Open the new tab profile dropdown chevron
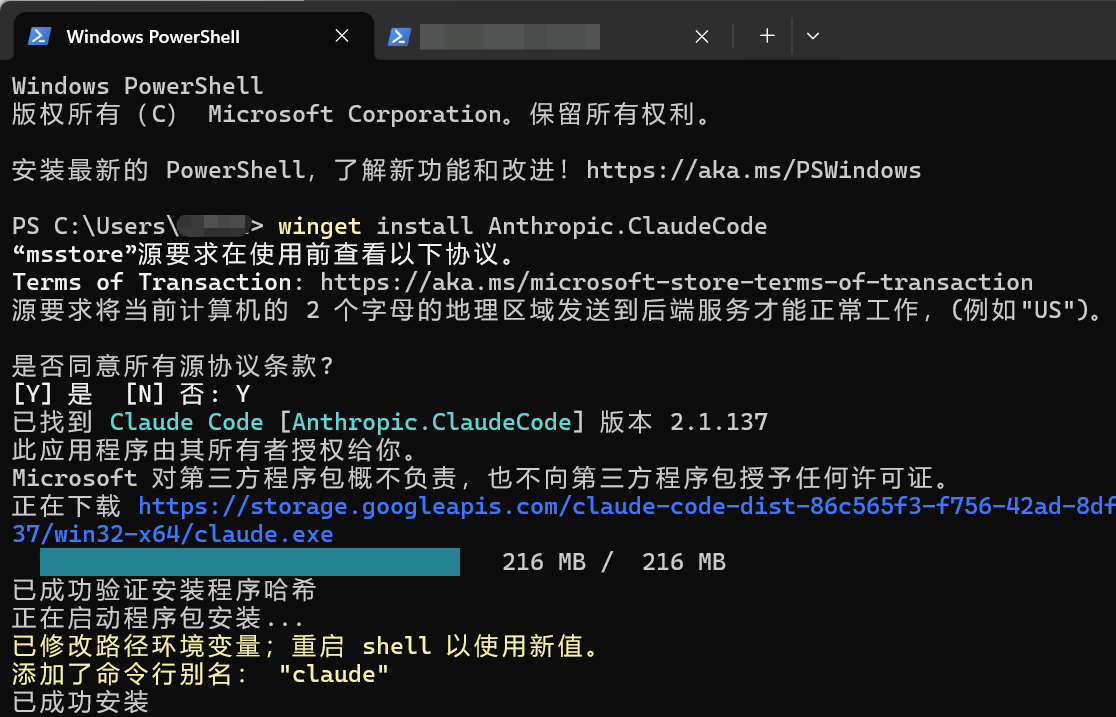The image size is (1116, 717). (813, 36)
